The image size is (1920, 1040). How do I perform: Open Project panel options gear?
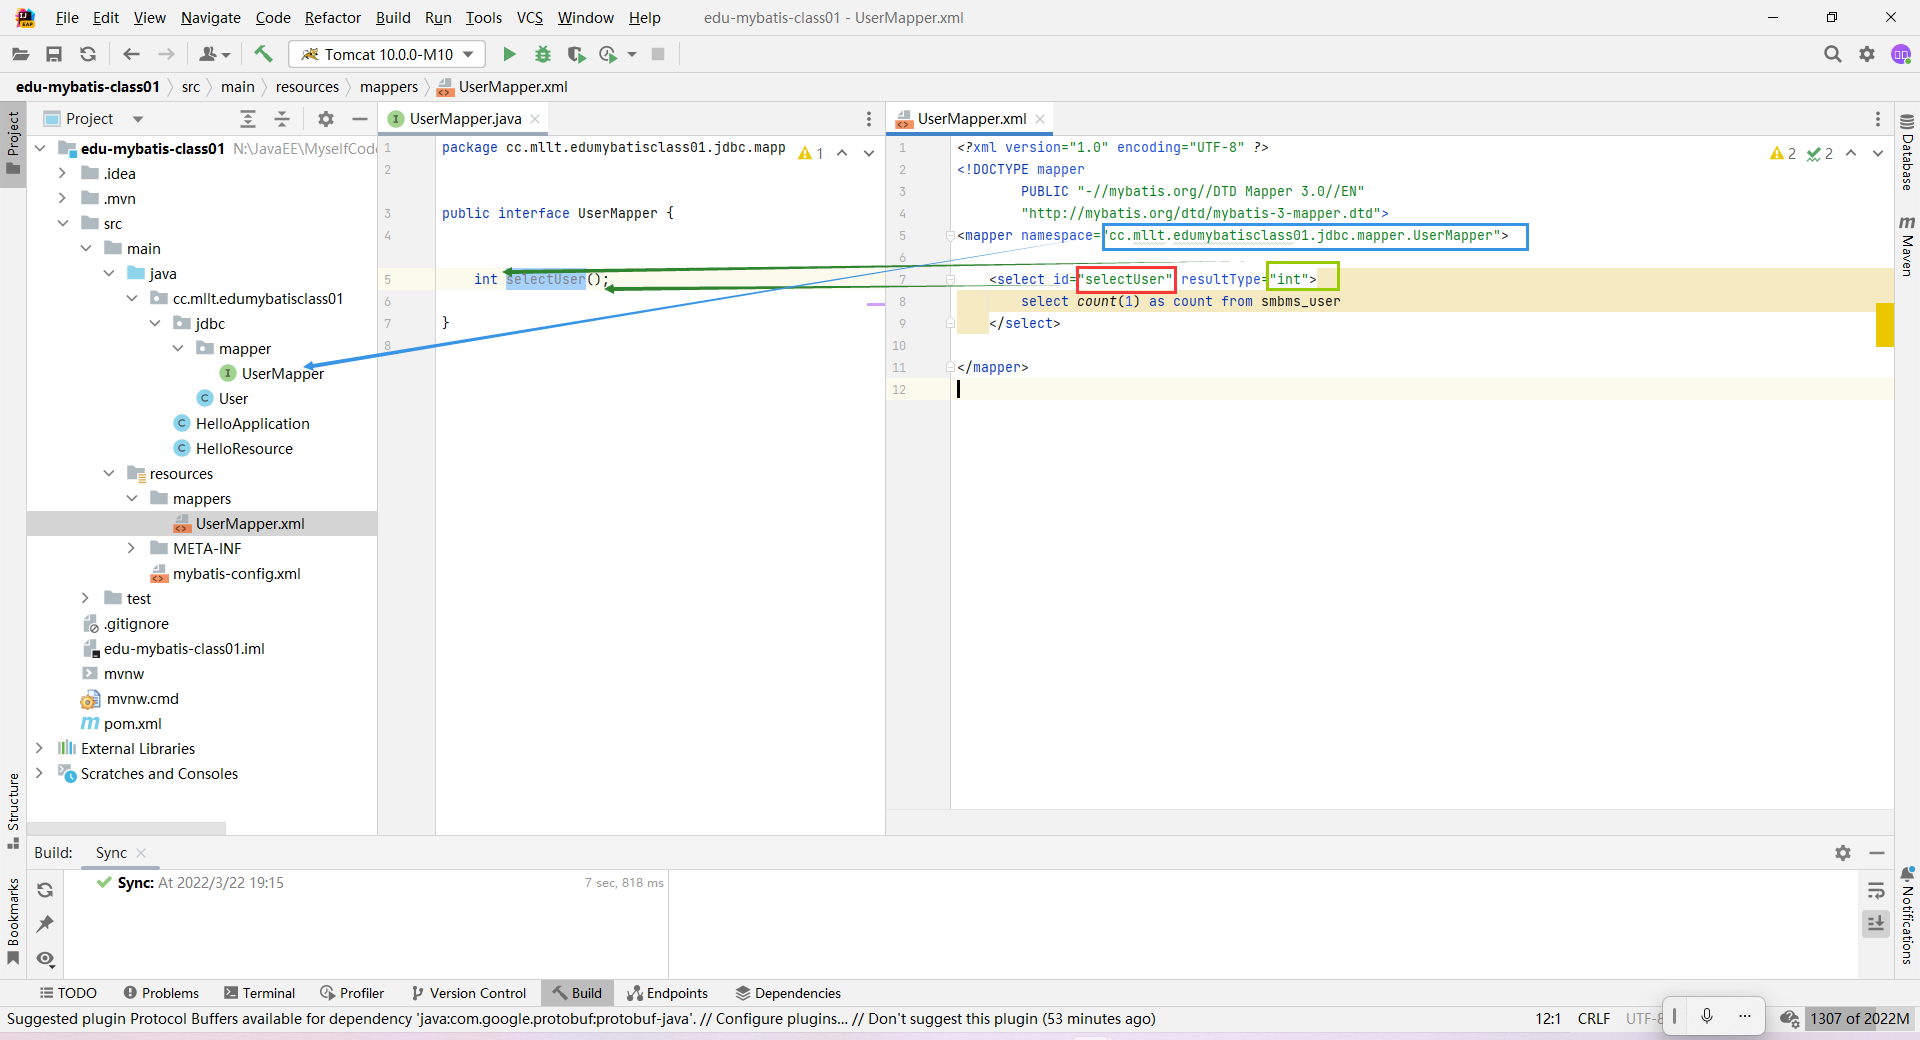pyautogui.click(x=326, y=119)
